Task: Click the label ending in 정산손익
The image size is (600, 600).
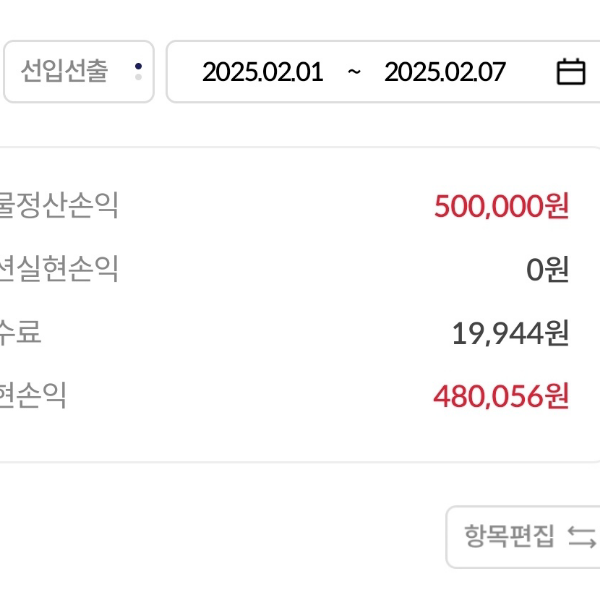Action: point(60,206)
